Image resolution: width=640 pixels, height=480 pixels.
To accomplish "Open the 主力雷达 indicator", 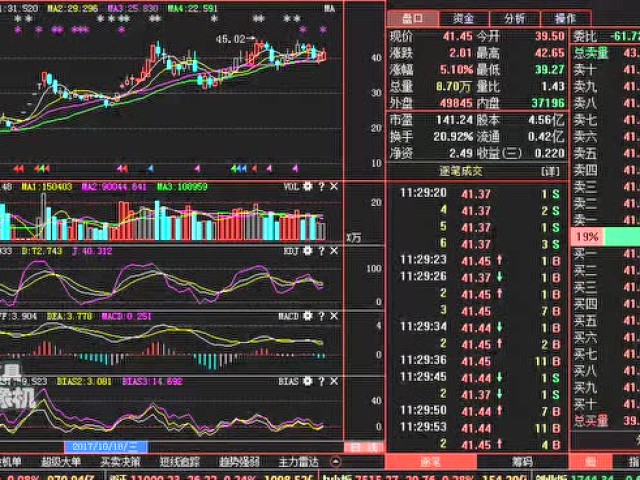I will pyautogui.click(x=298, y=462).
